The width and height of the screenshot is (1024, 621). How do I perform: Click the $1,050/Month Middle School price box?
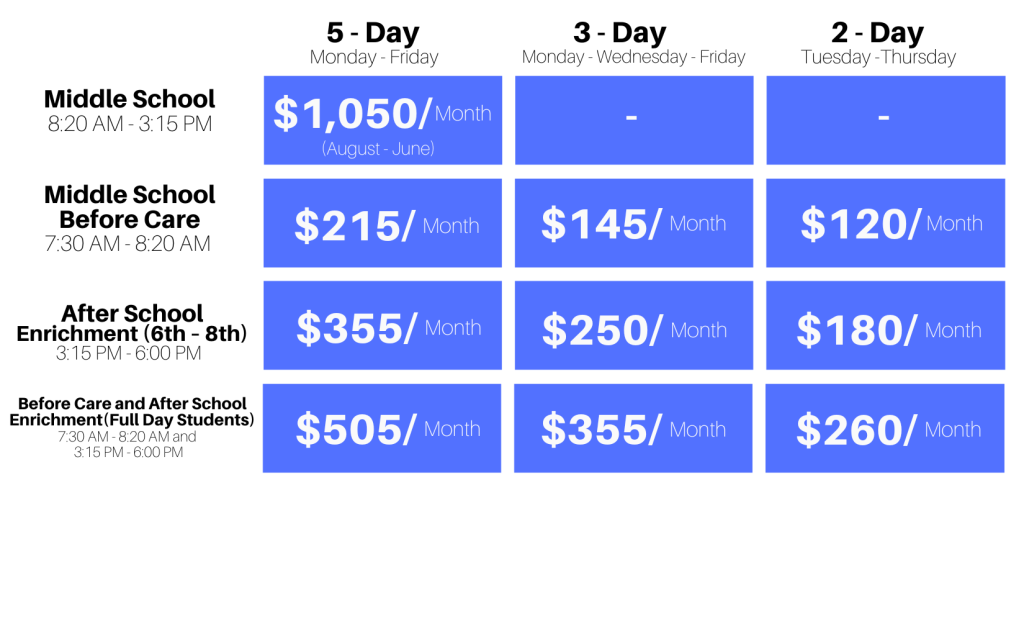[383, 120]
